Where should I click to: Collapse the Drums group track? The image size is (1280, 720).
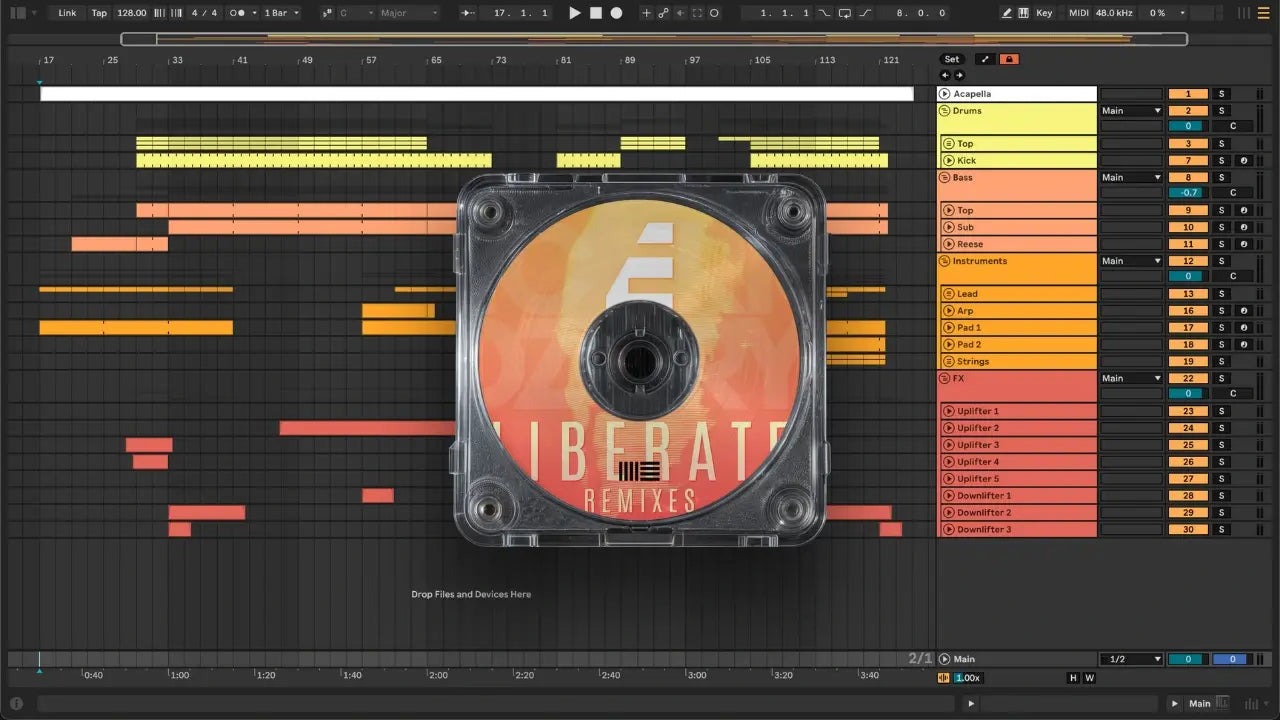pos(945,111)
